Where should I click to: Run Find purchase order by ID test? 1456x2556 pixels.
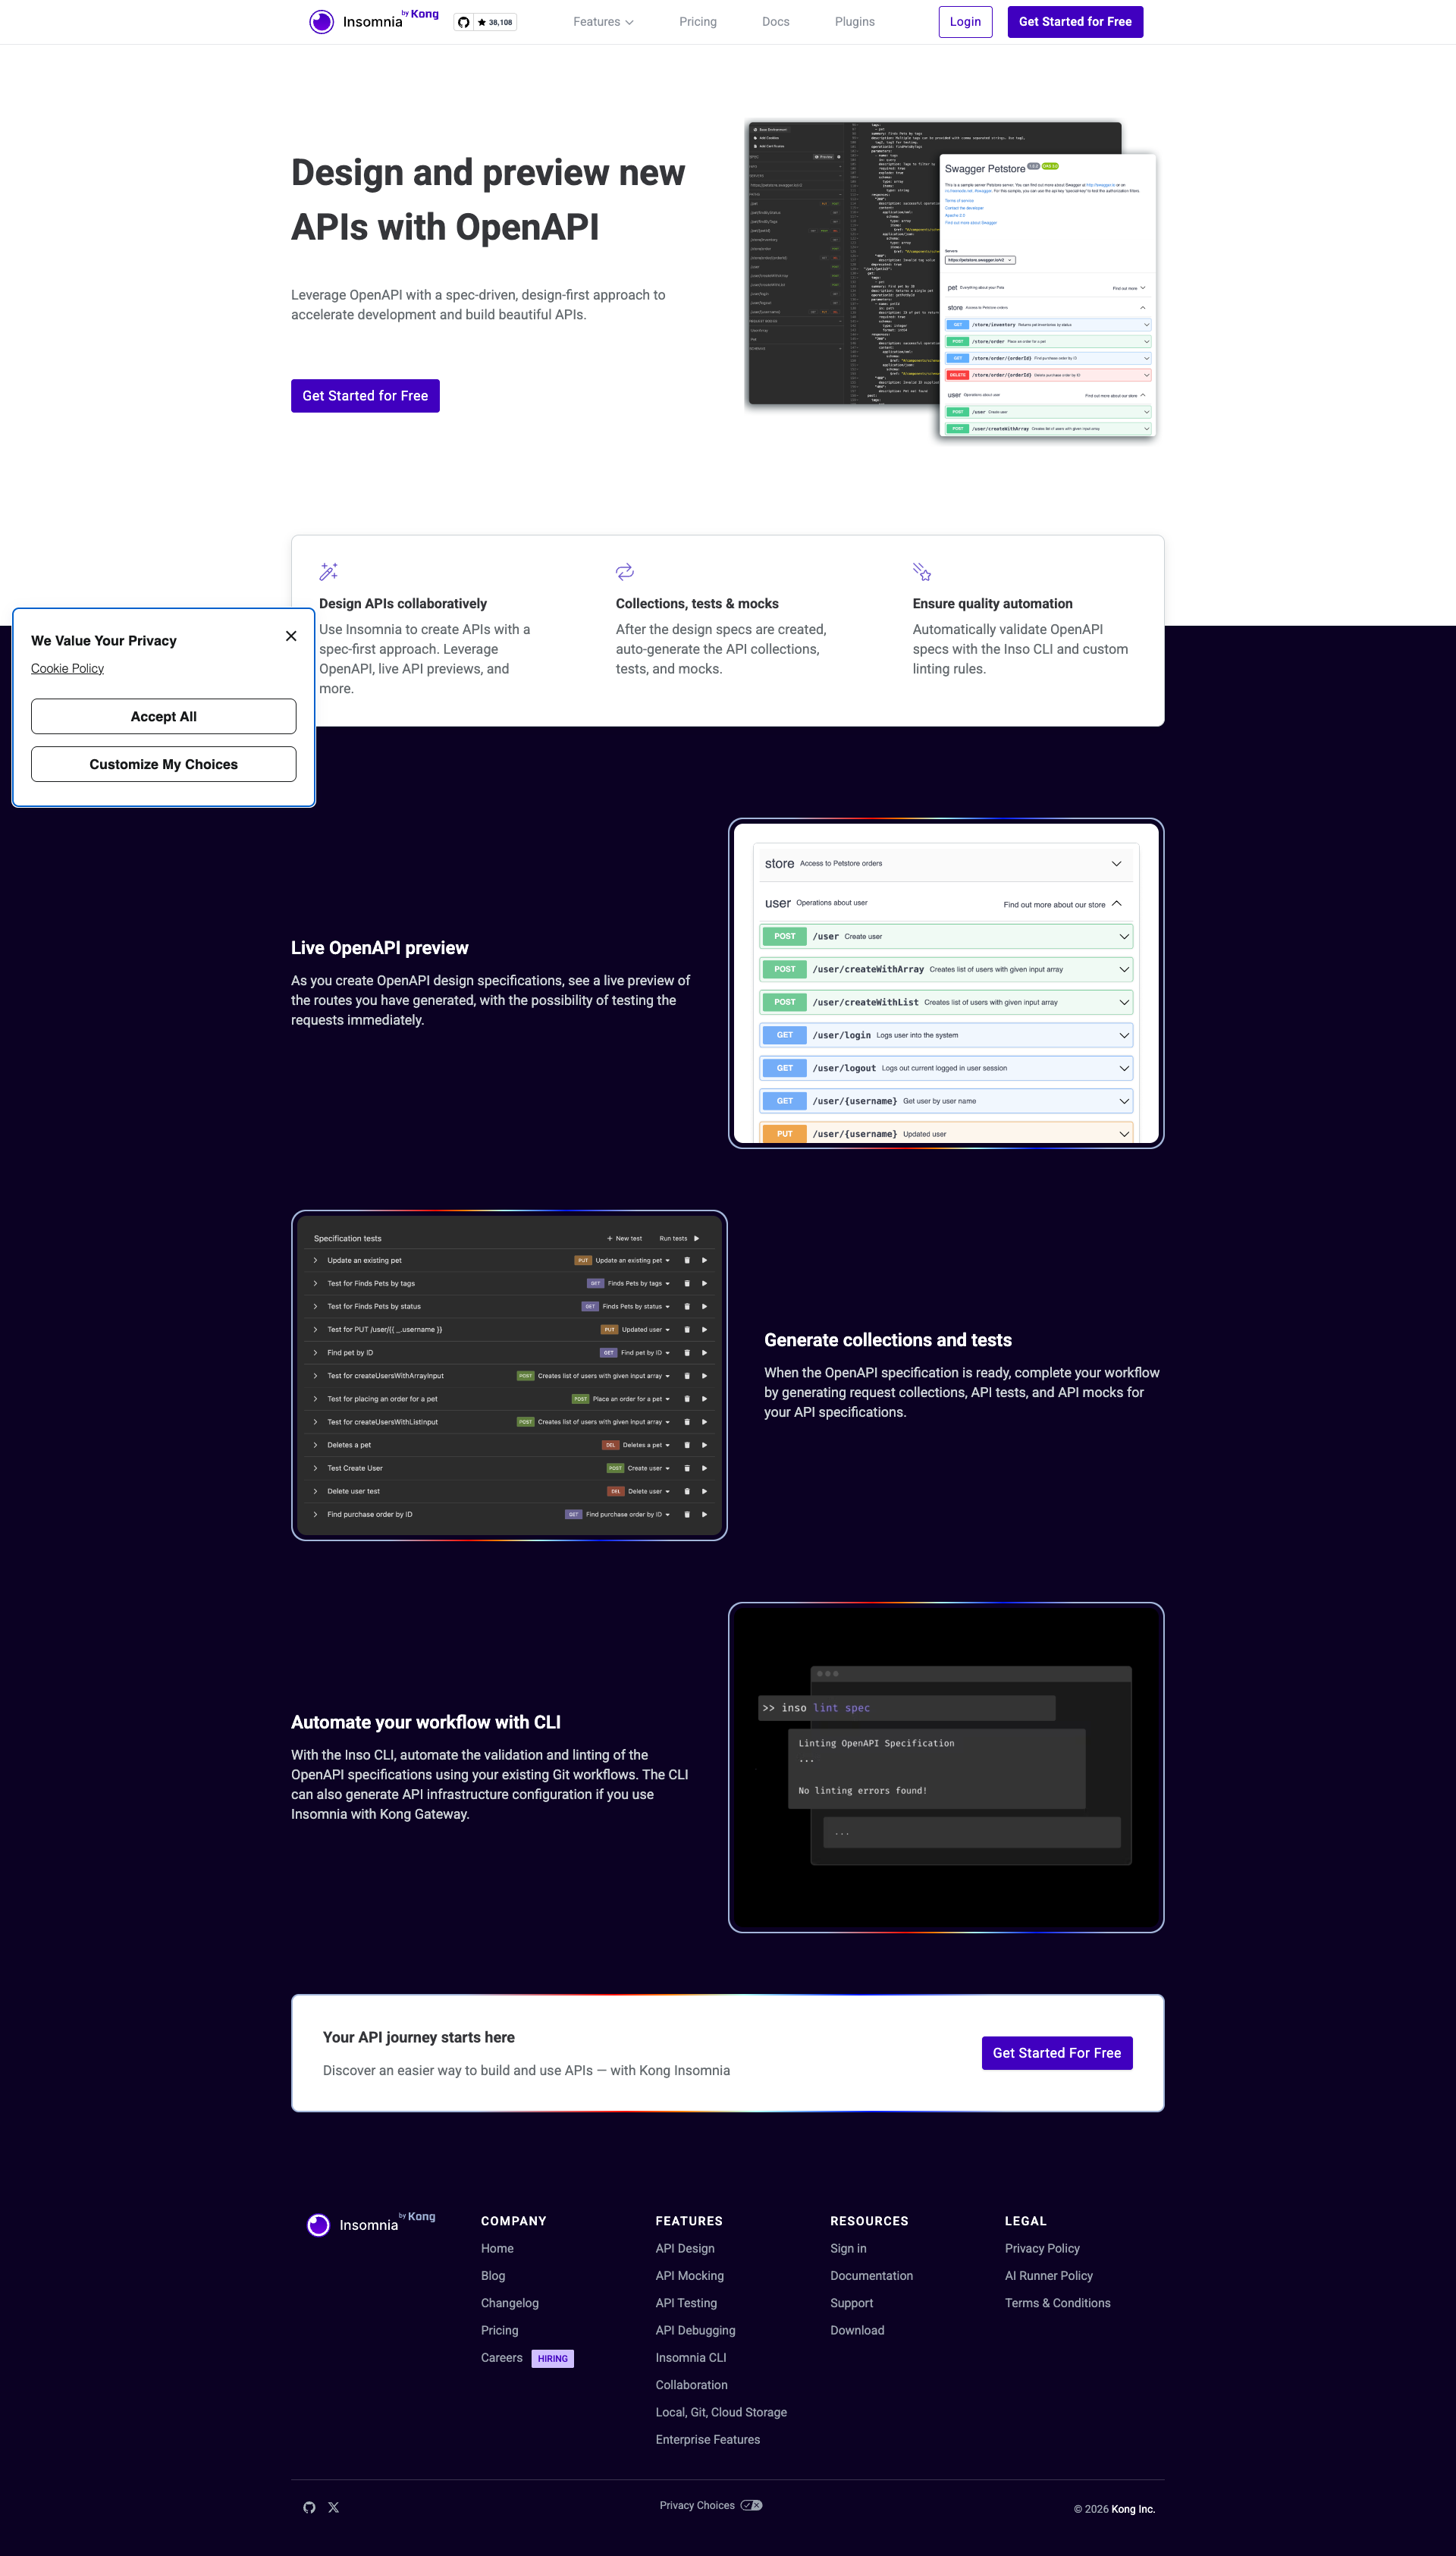[704, 1514]
